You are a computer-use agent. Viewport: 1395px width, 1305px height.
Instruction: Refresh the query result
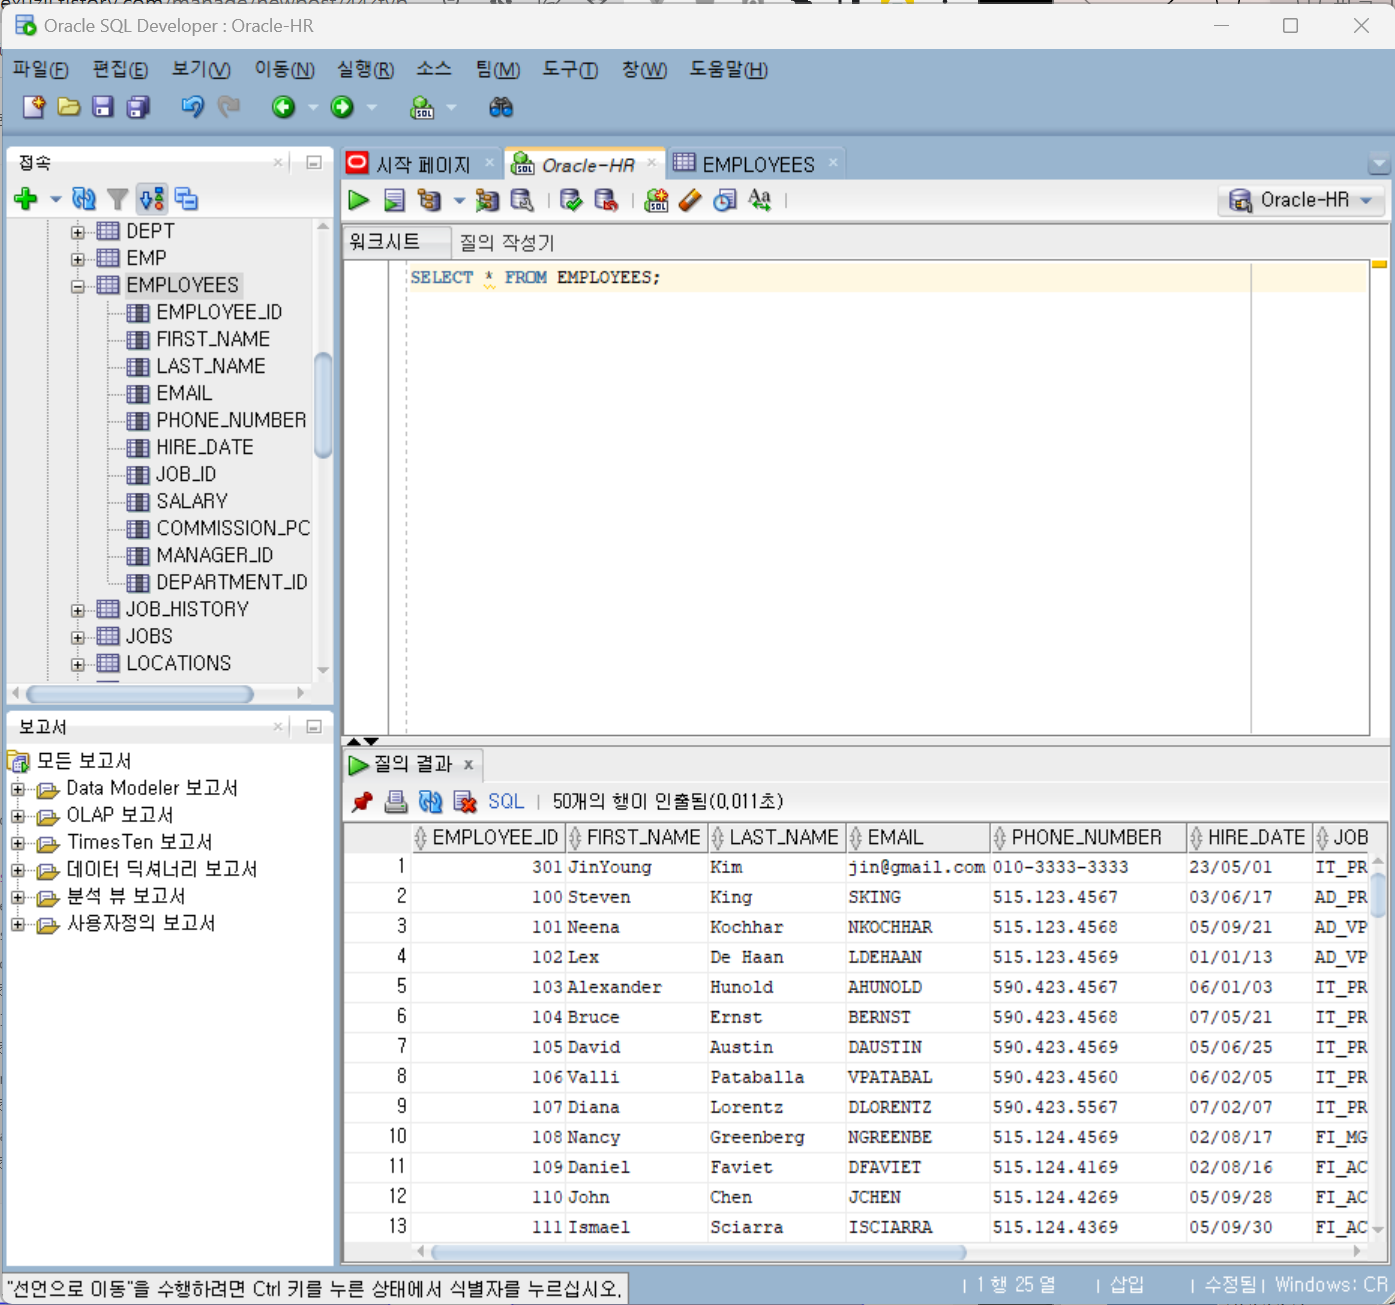[431, 801]
